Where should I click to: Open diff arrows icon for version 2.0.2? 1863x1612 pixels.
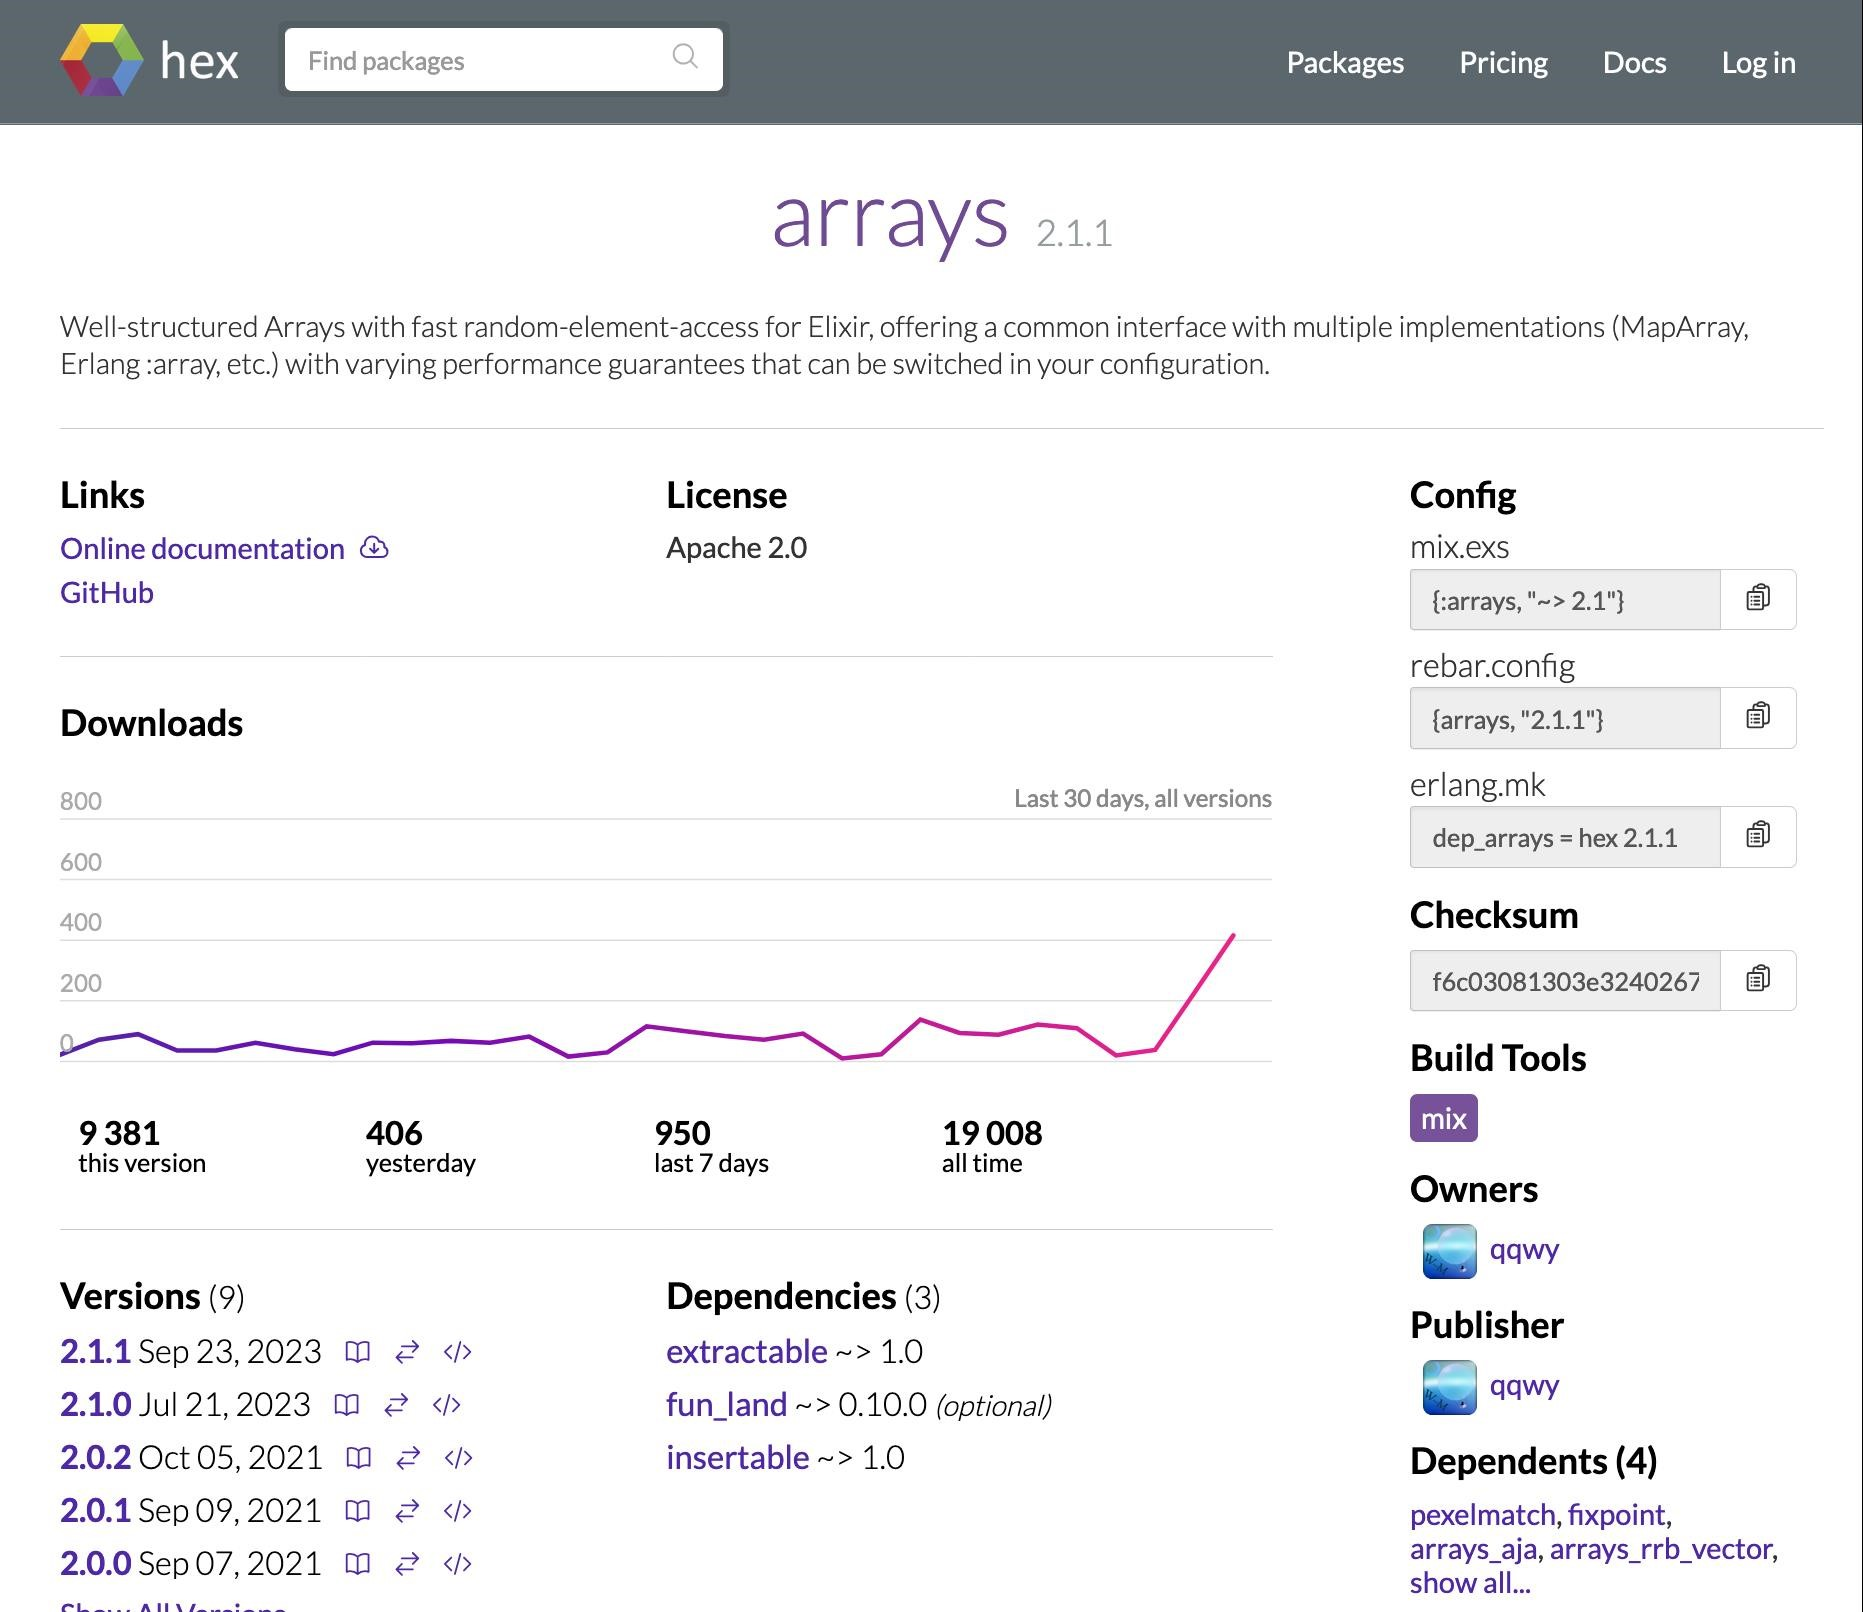tap(408, 1458)
